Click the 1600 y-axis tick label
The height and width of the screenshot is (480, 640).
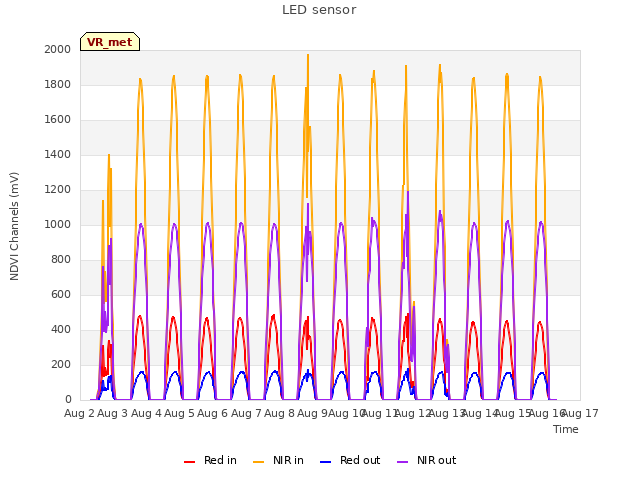tap(58, 120)
